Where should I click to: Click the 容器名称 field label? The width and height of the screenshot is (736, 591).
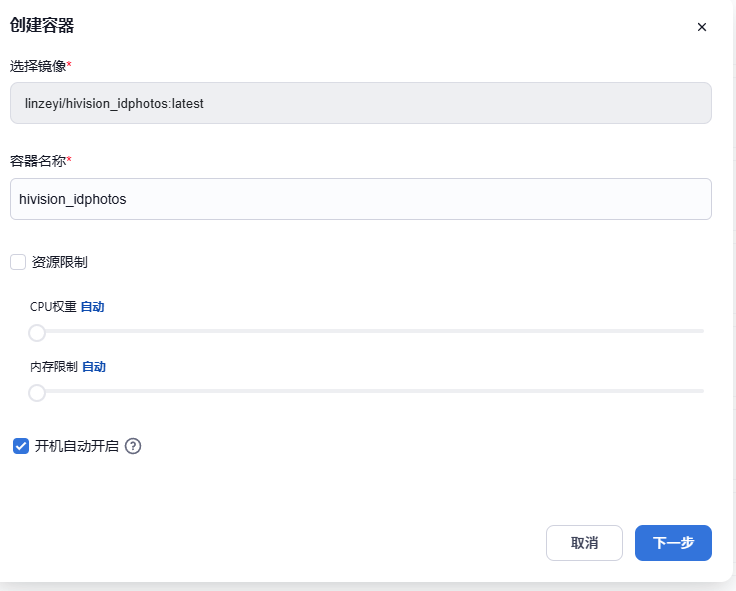click(38, 161)
